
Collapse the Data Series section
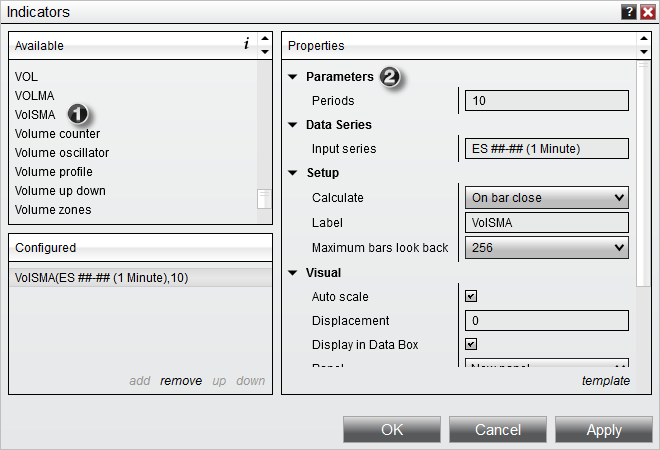293,125
